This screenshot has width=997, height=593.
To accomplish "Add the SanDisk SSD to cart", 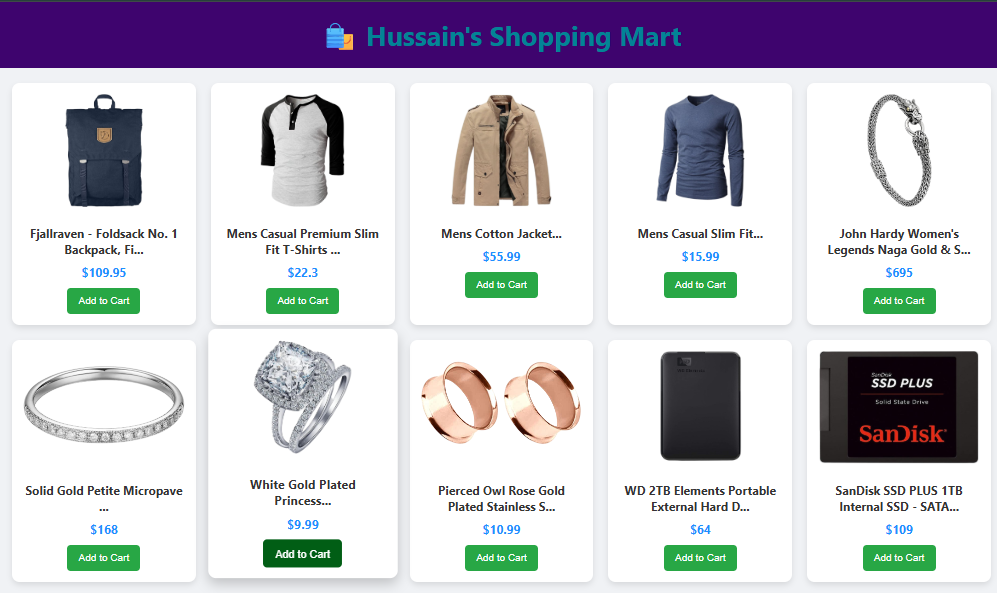I will [898, 557].
